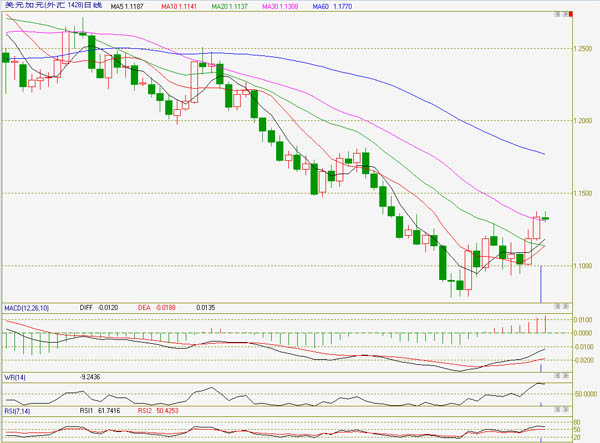The height and width of the screenshot is (443, 600).
Task: Click the left arrow button in MACD panel header
Action: click(558, 306)
